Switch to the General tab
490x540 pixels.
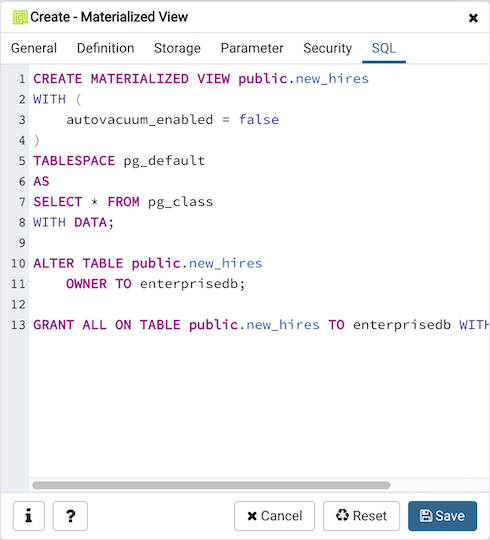point(34,48)
